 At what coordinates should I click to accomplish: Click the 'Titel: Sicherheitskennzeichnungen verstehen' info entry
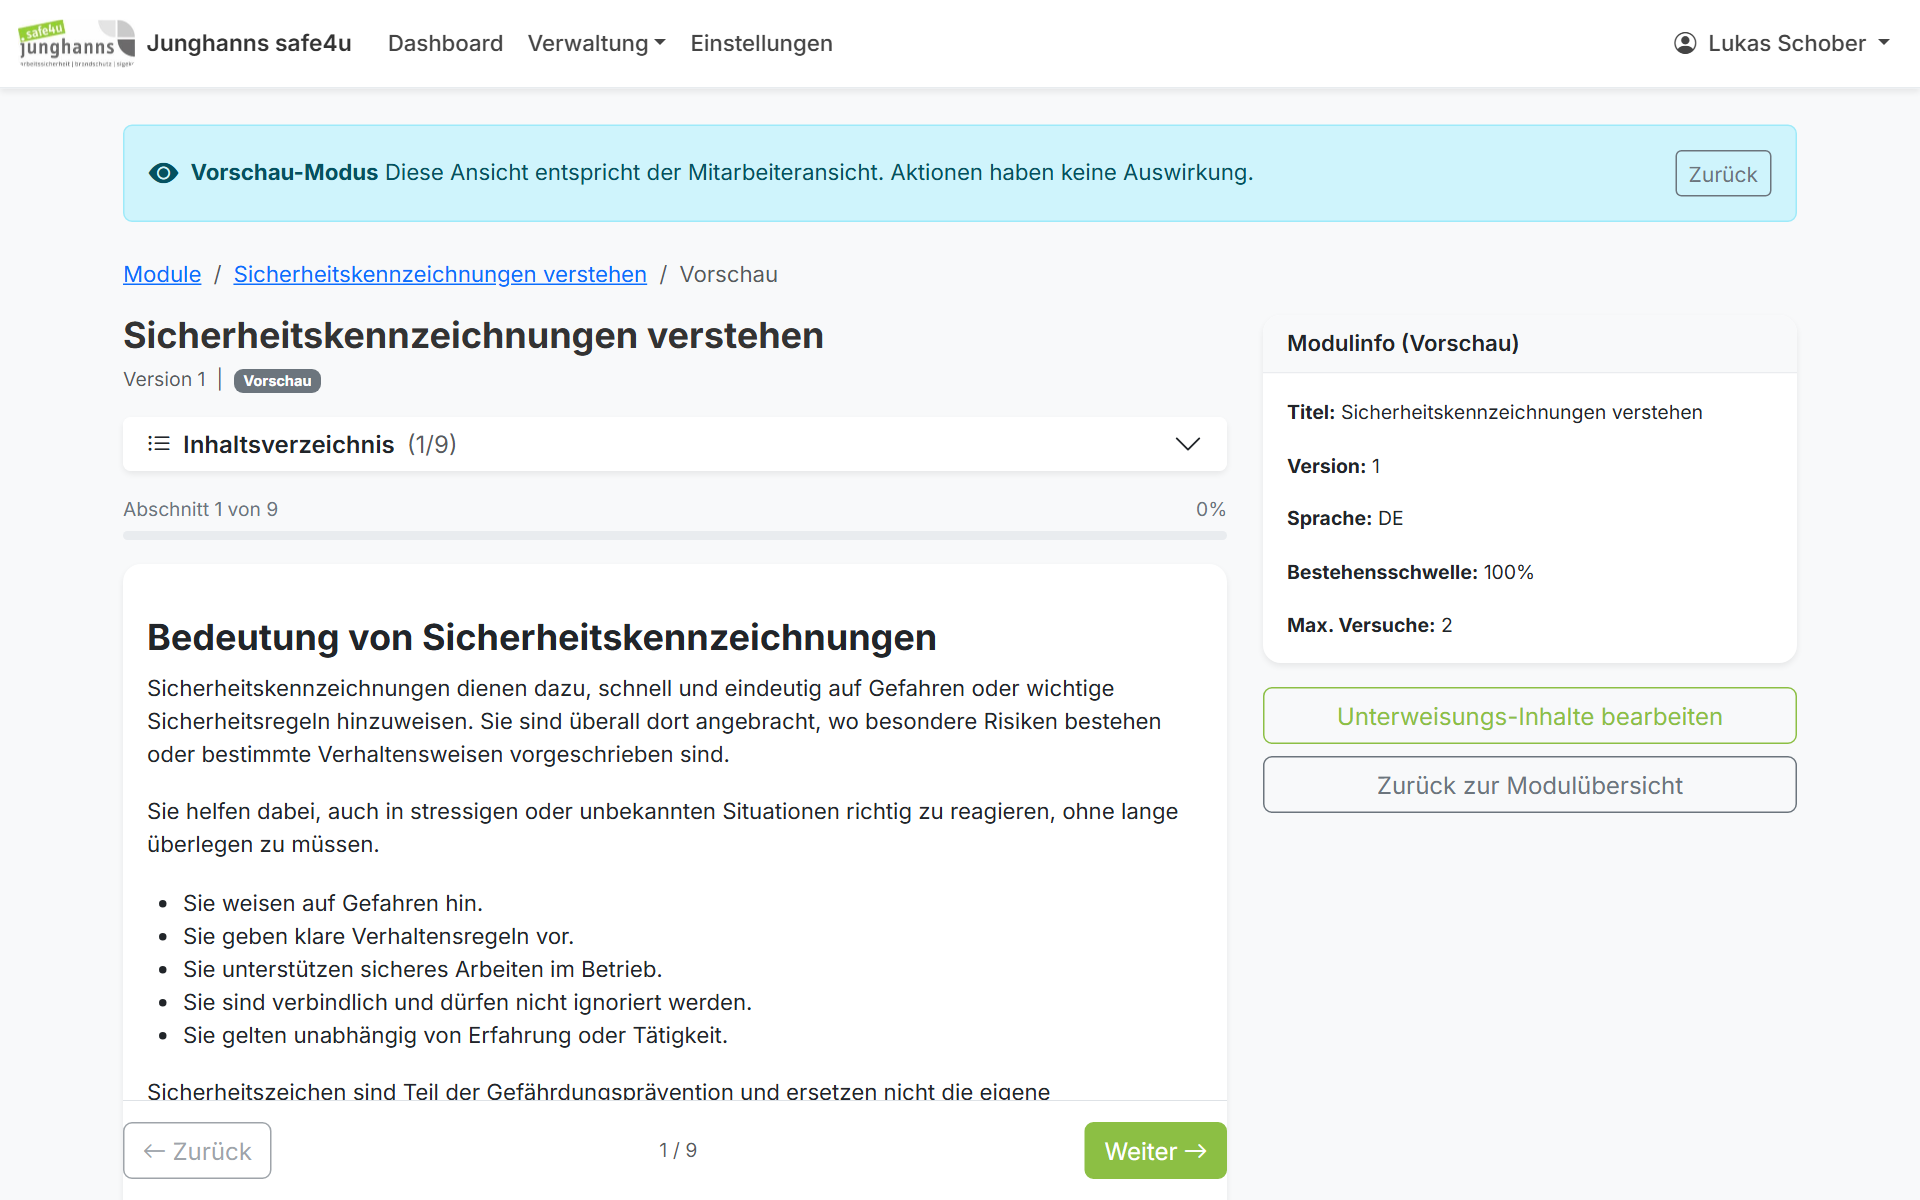point(1494,412)
